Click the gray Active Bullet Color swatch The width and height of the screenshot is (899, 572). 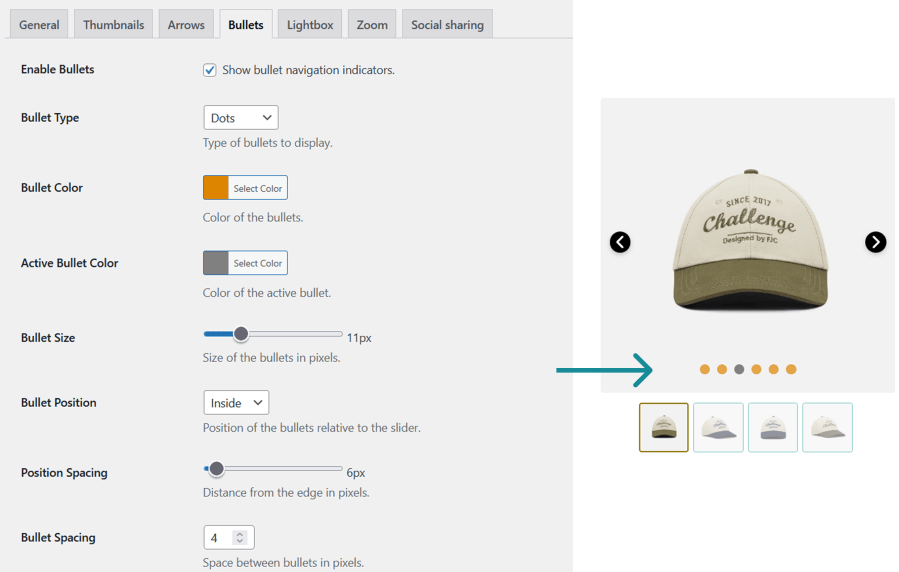[216, 263]
